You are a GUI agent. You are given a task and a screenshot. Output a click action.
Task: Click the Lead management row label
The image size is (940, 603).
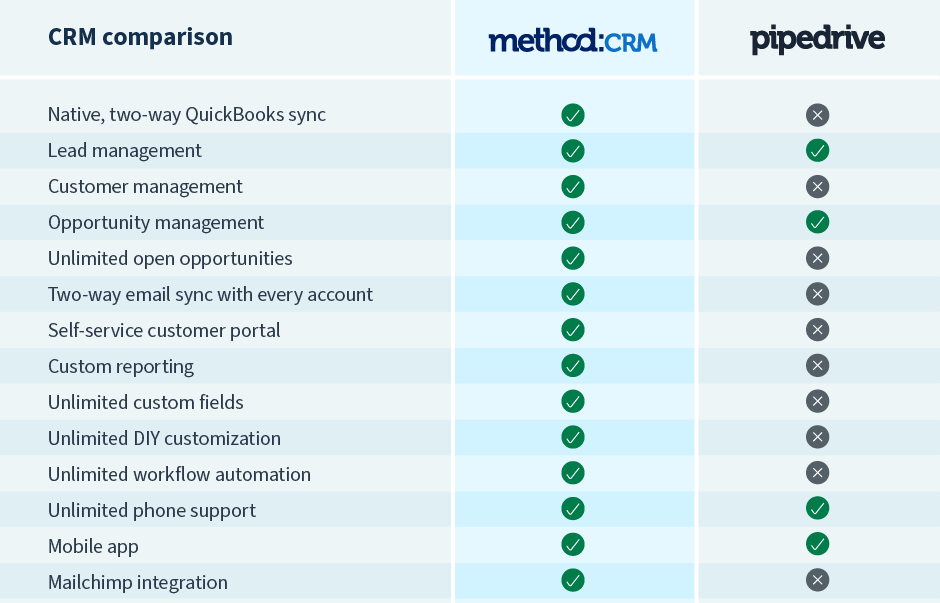coord(125,151)
